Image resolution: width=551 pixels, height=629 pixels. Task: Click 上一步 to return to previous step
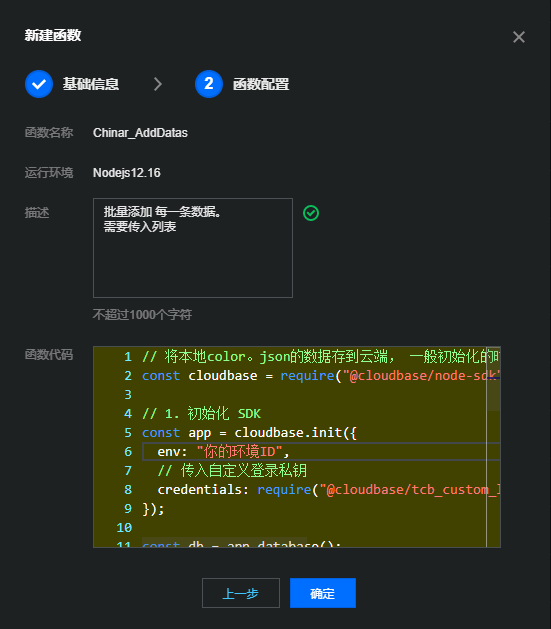[x=241, y=593]
